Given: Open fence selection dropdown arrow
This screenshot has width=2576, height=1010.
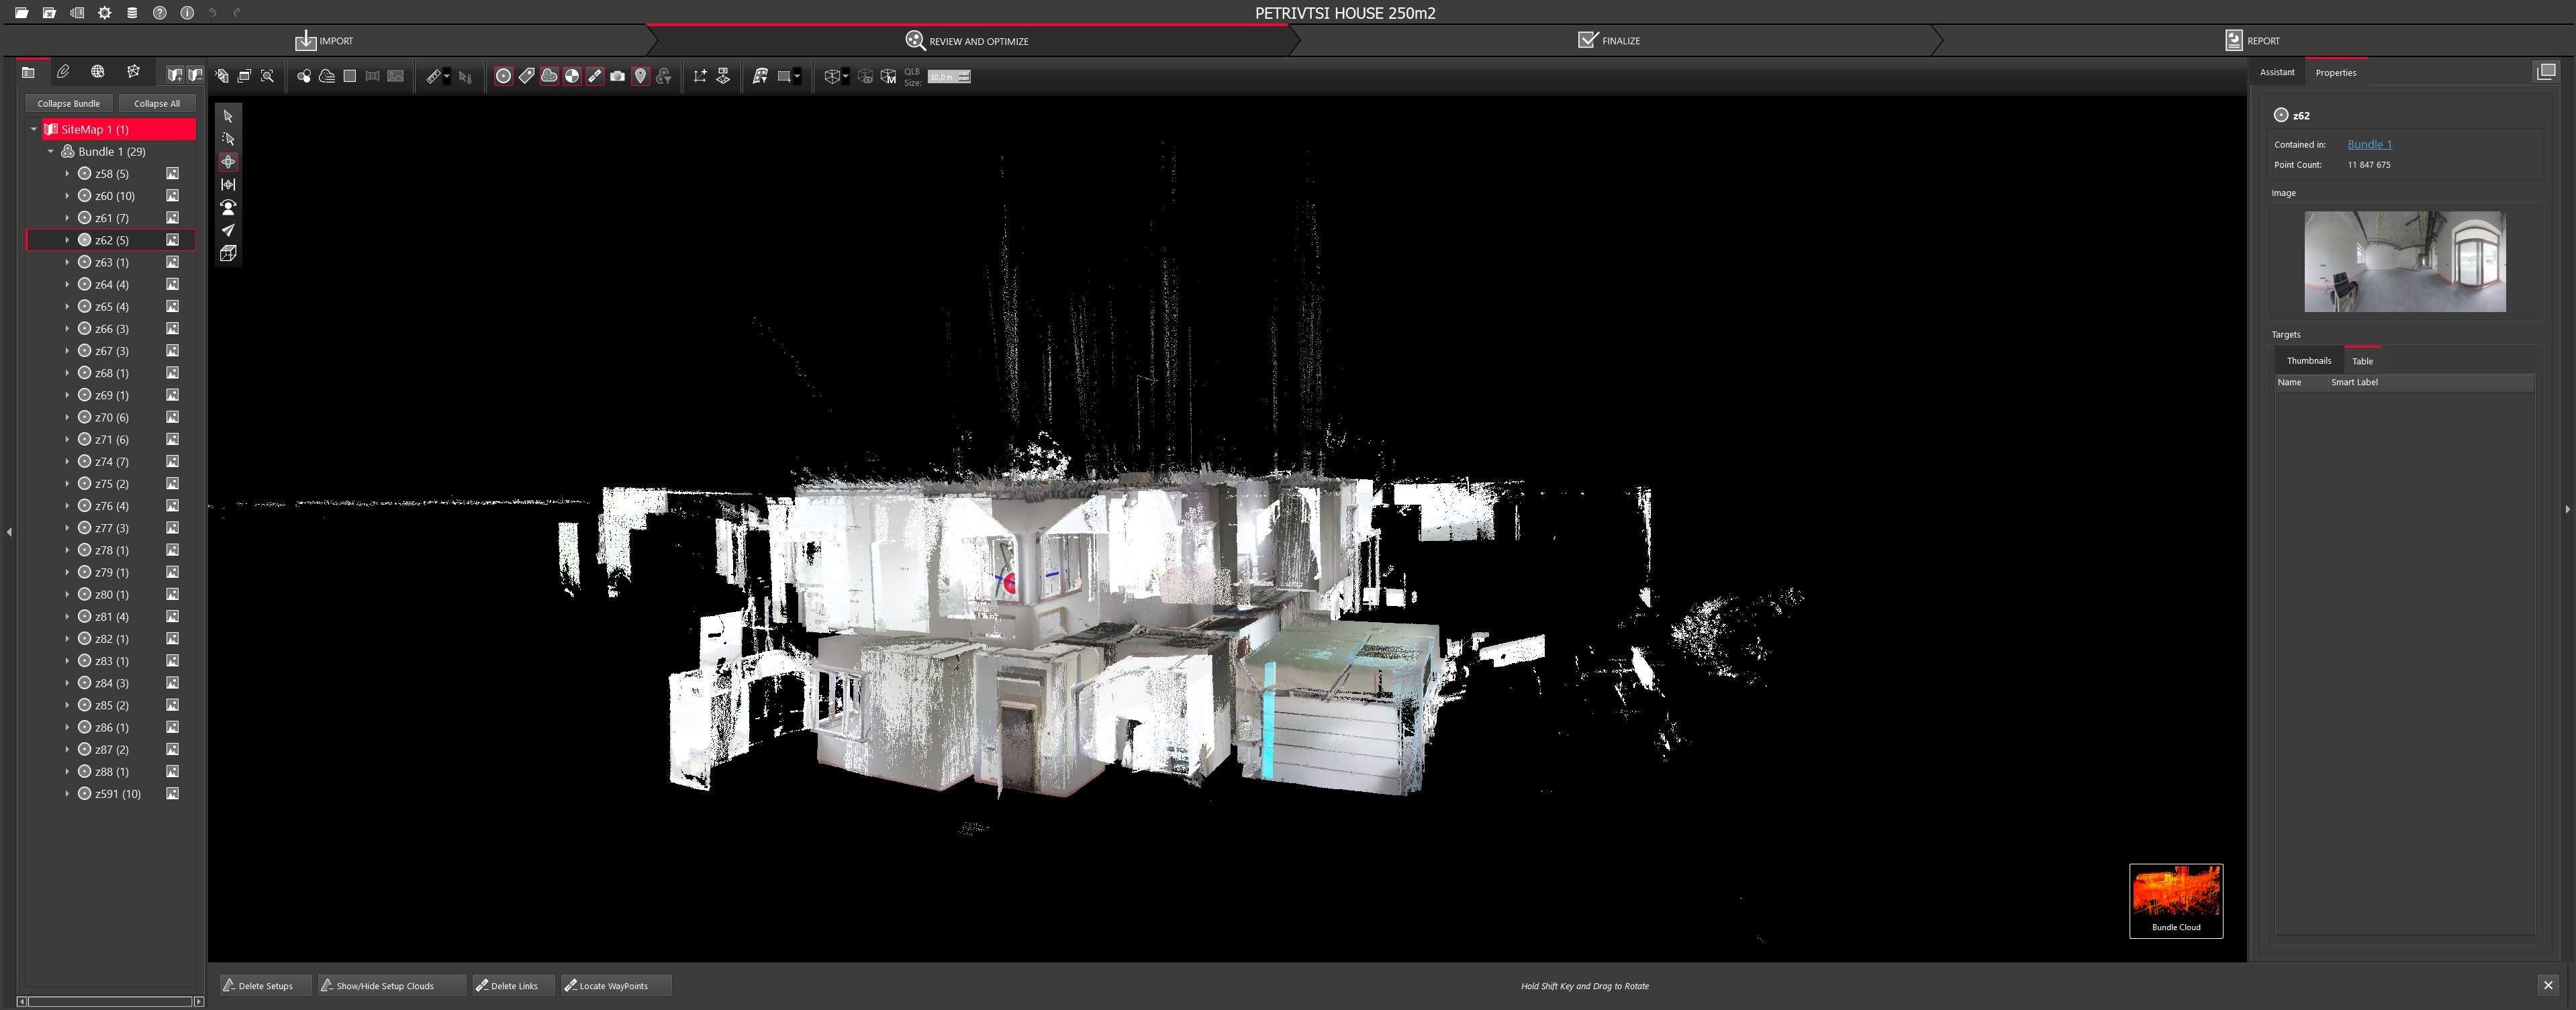Looking at the screenshot, I should coord(797,76).
